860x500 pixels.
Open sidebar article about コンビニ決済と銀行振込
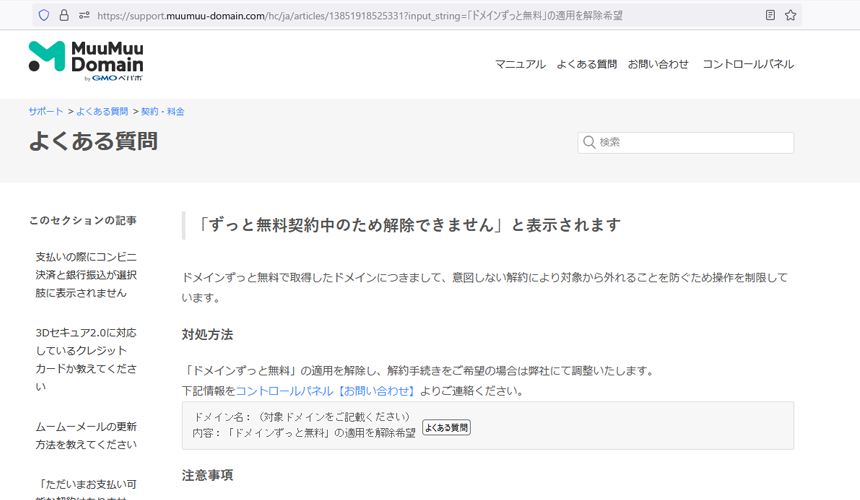86,275
